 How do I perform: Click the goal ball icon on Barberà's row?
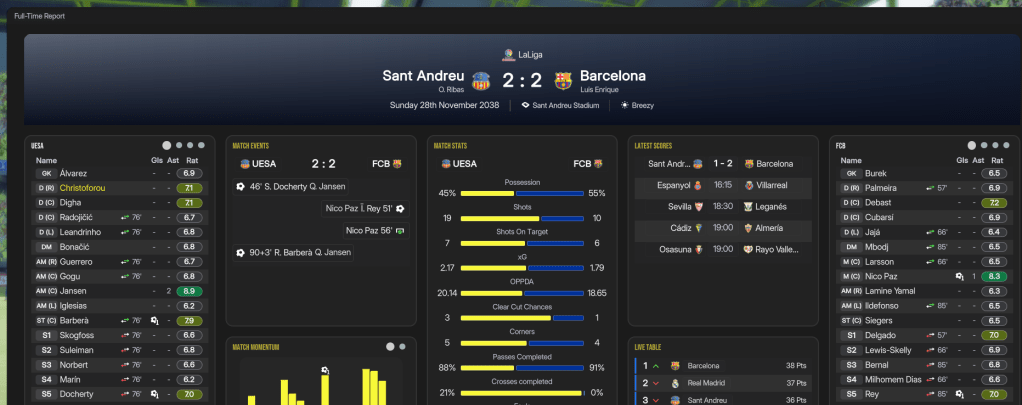tap(155, 321)
